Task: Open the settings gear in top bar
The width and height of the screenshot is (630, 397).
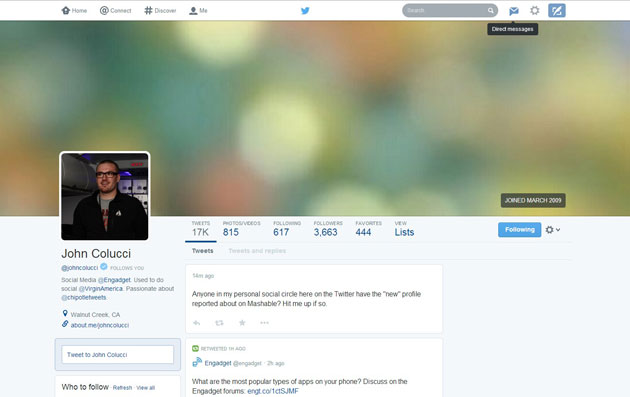Action: [x=534, y=10]
